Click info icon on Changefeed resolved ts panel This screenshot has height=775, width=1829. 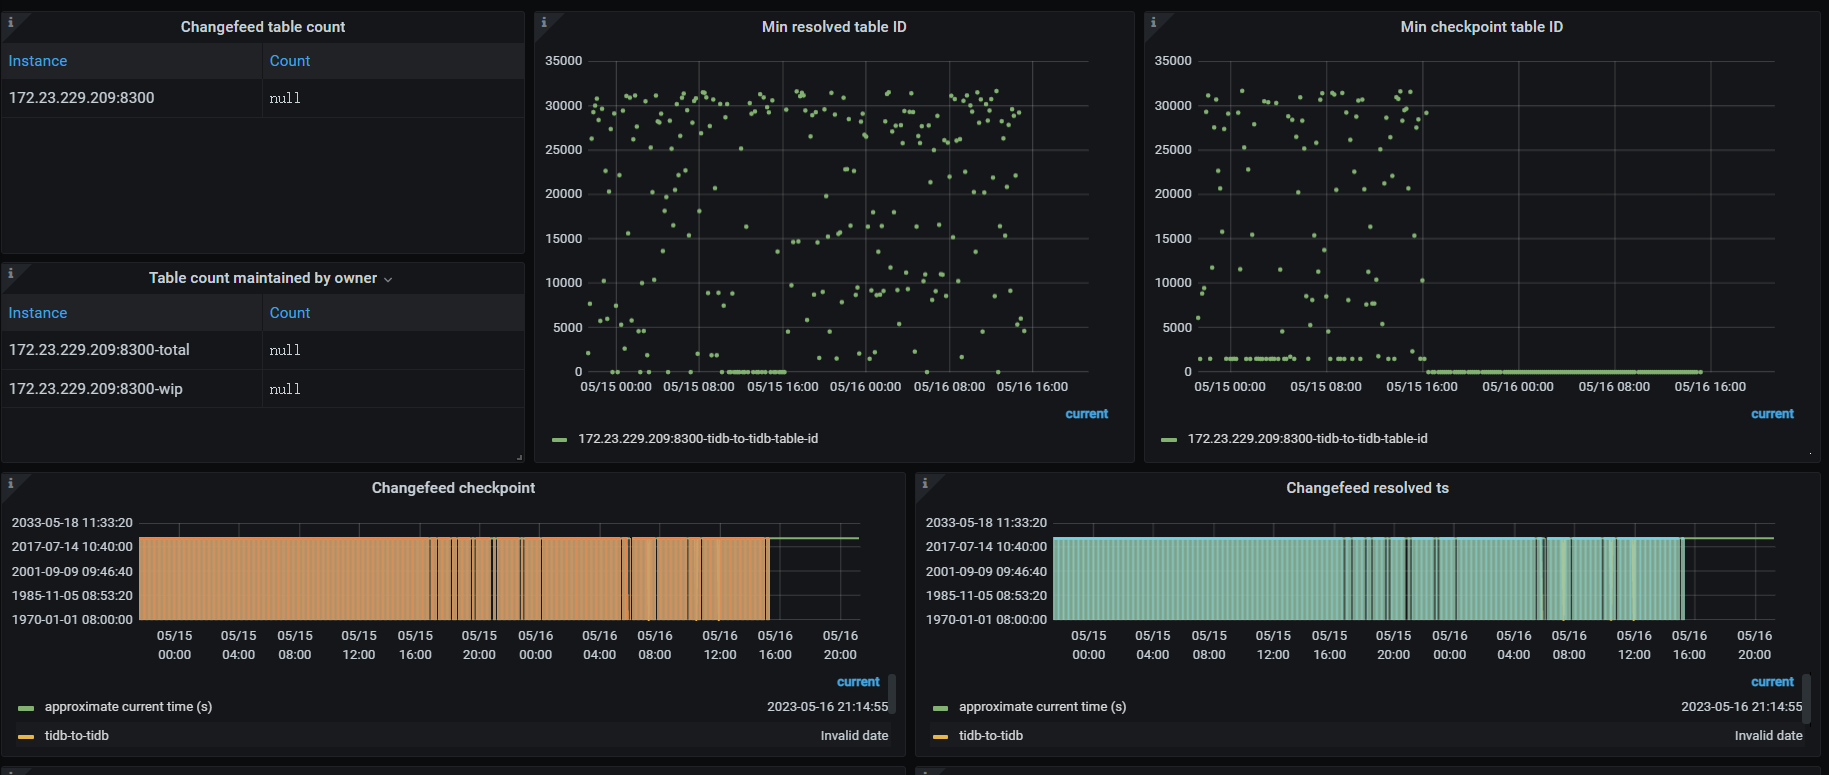point(924,483)
